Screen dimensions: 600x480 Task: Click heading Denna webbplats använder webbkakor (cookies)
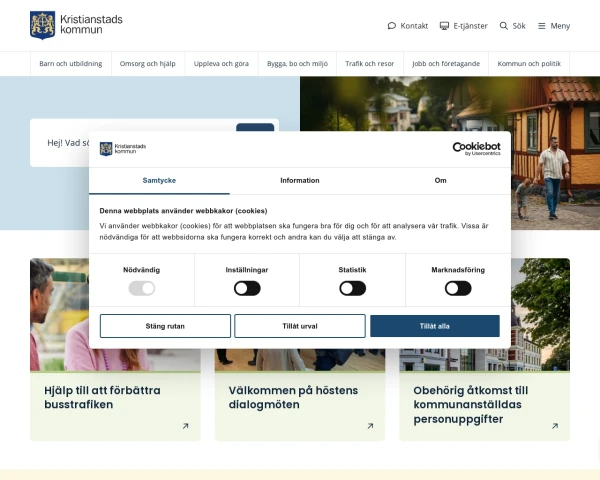pyautogui.click(x=183, y=211)
